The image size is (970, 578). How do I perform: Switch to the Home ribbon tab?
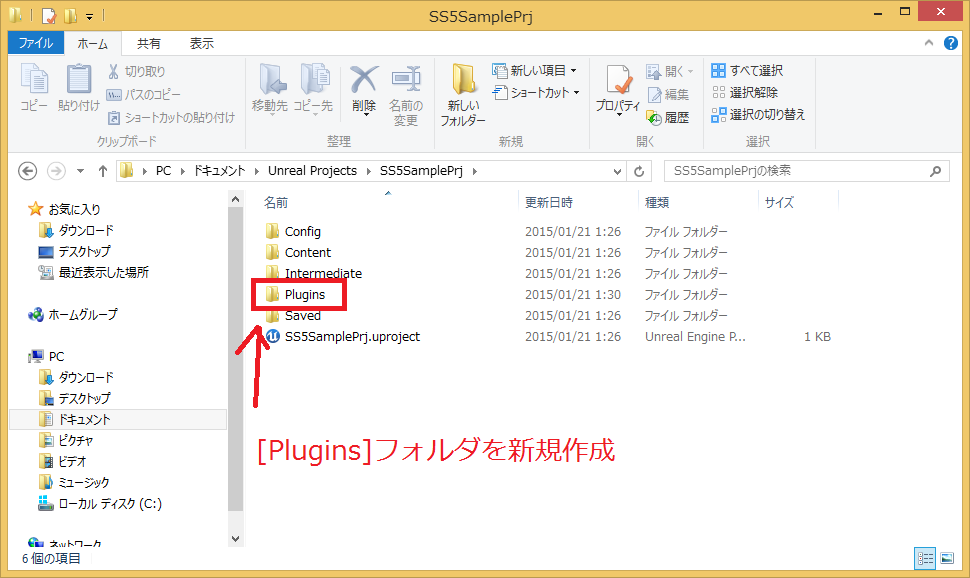(x=93, y=44)
